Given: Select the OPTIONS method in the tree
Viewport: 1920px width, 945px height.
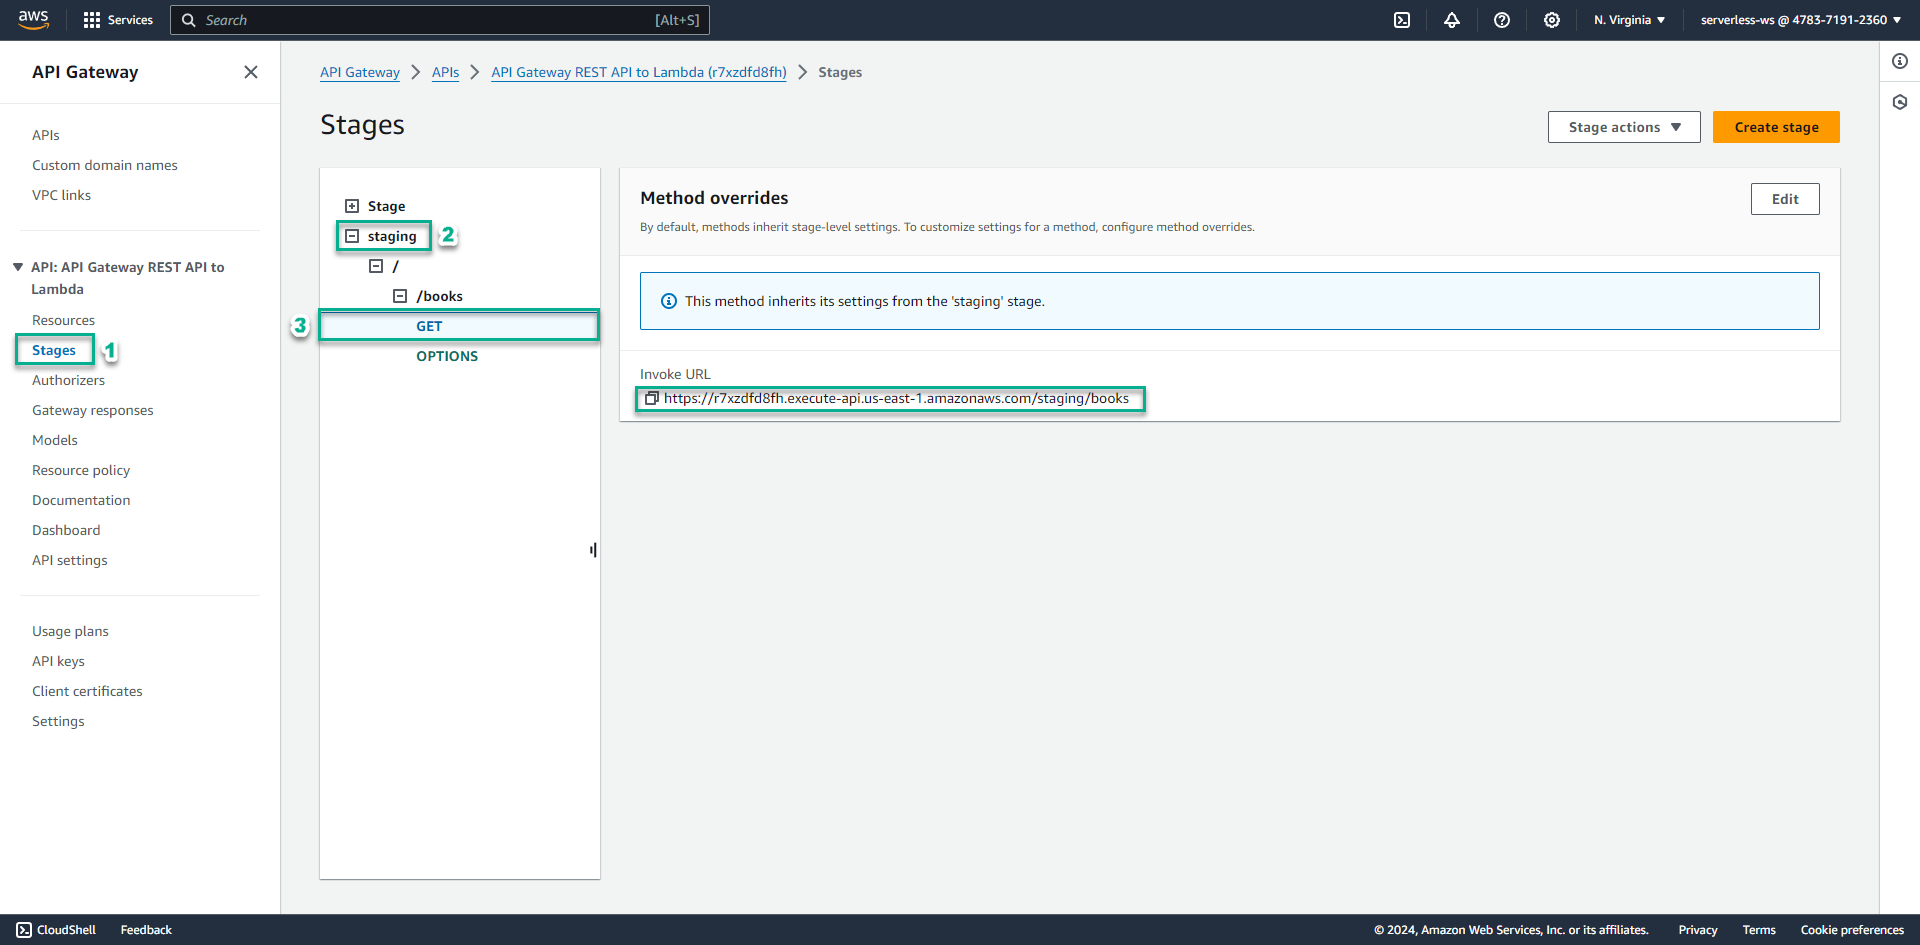Looking at the screenshot, I should [447, 356].
